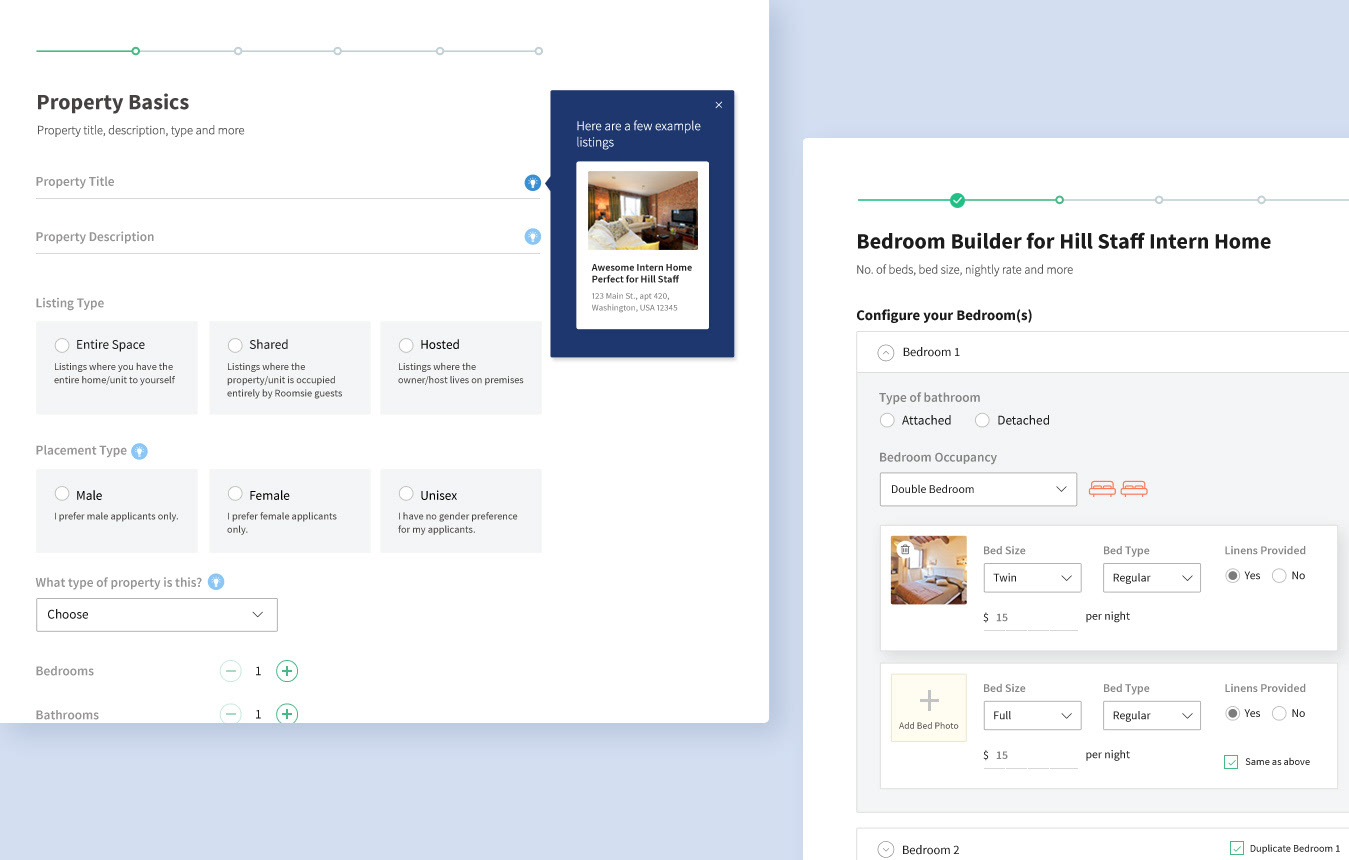Go to third step in Property Basics progress

[338, 51]
